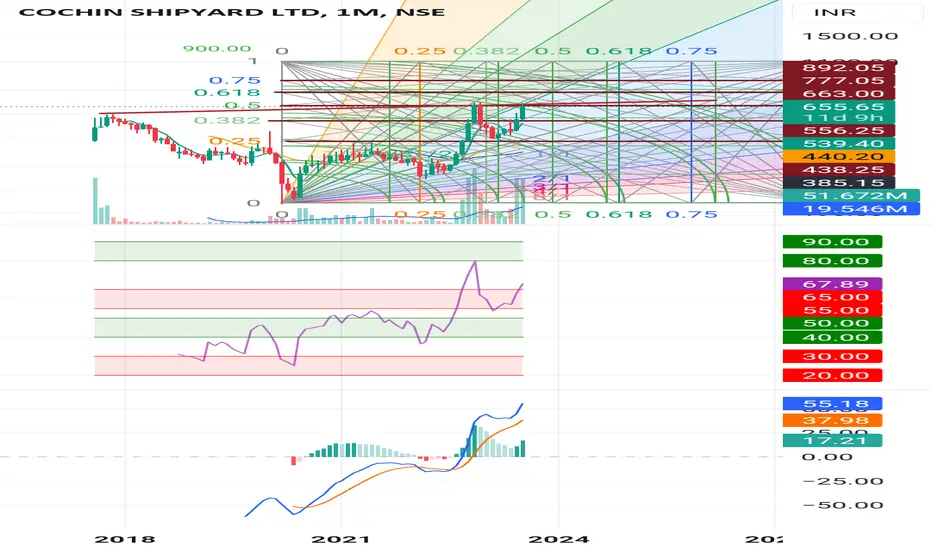Viewport: 932px width, 550px height.
Task: Click the 892.05 price level tag
Action: (839, 67)
